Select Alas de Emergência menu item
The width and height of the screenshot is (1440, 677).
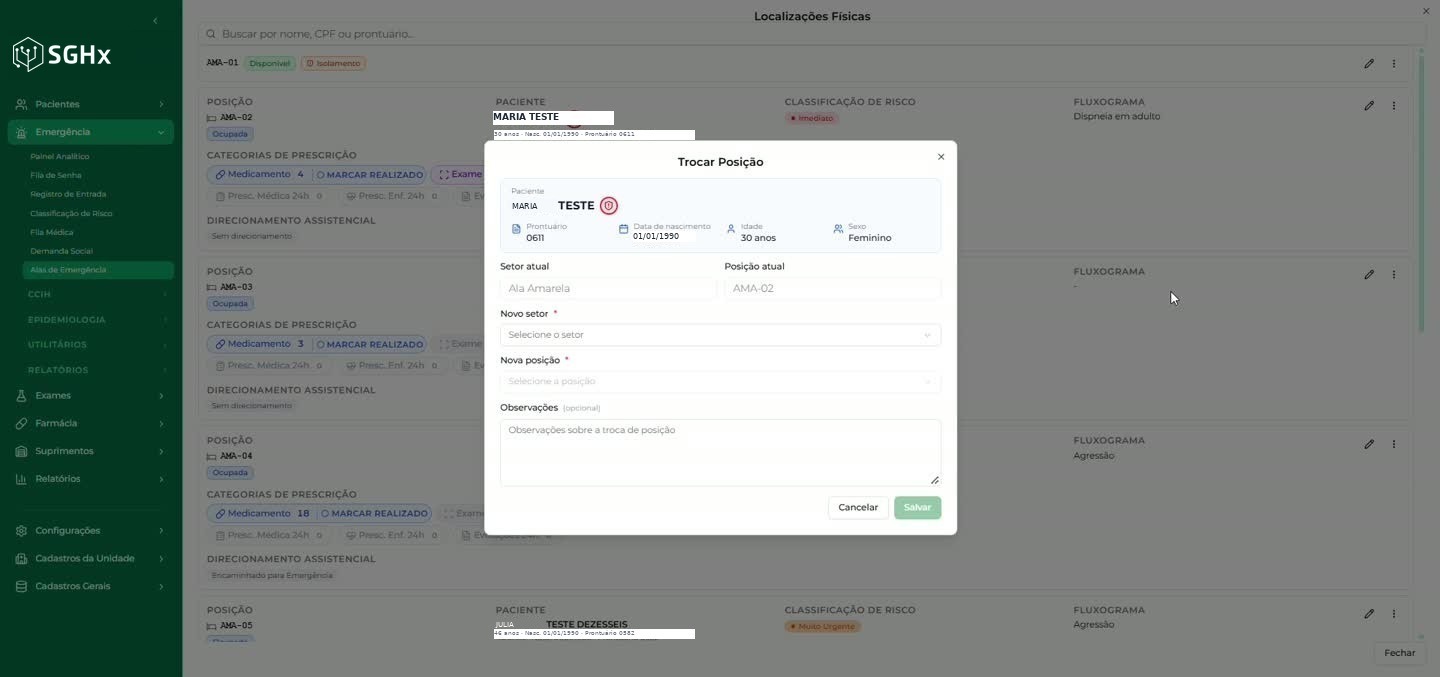[97, 270]
